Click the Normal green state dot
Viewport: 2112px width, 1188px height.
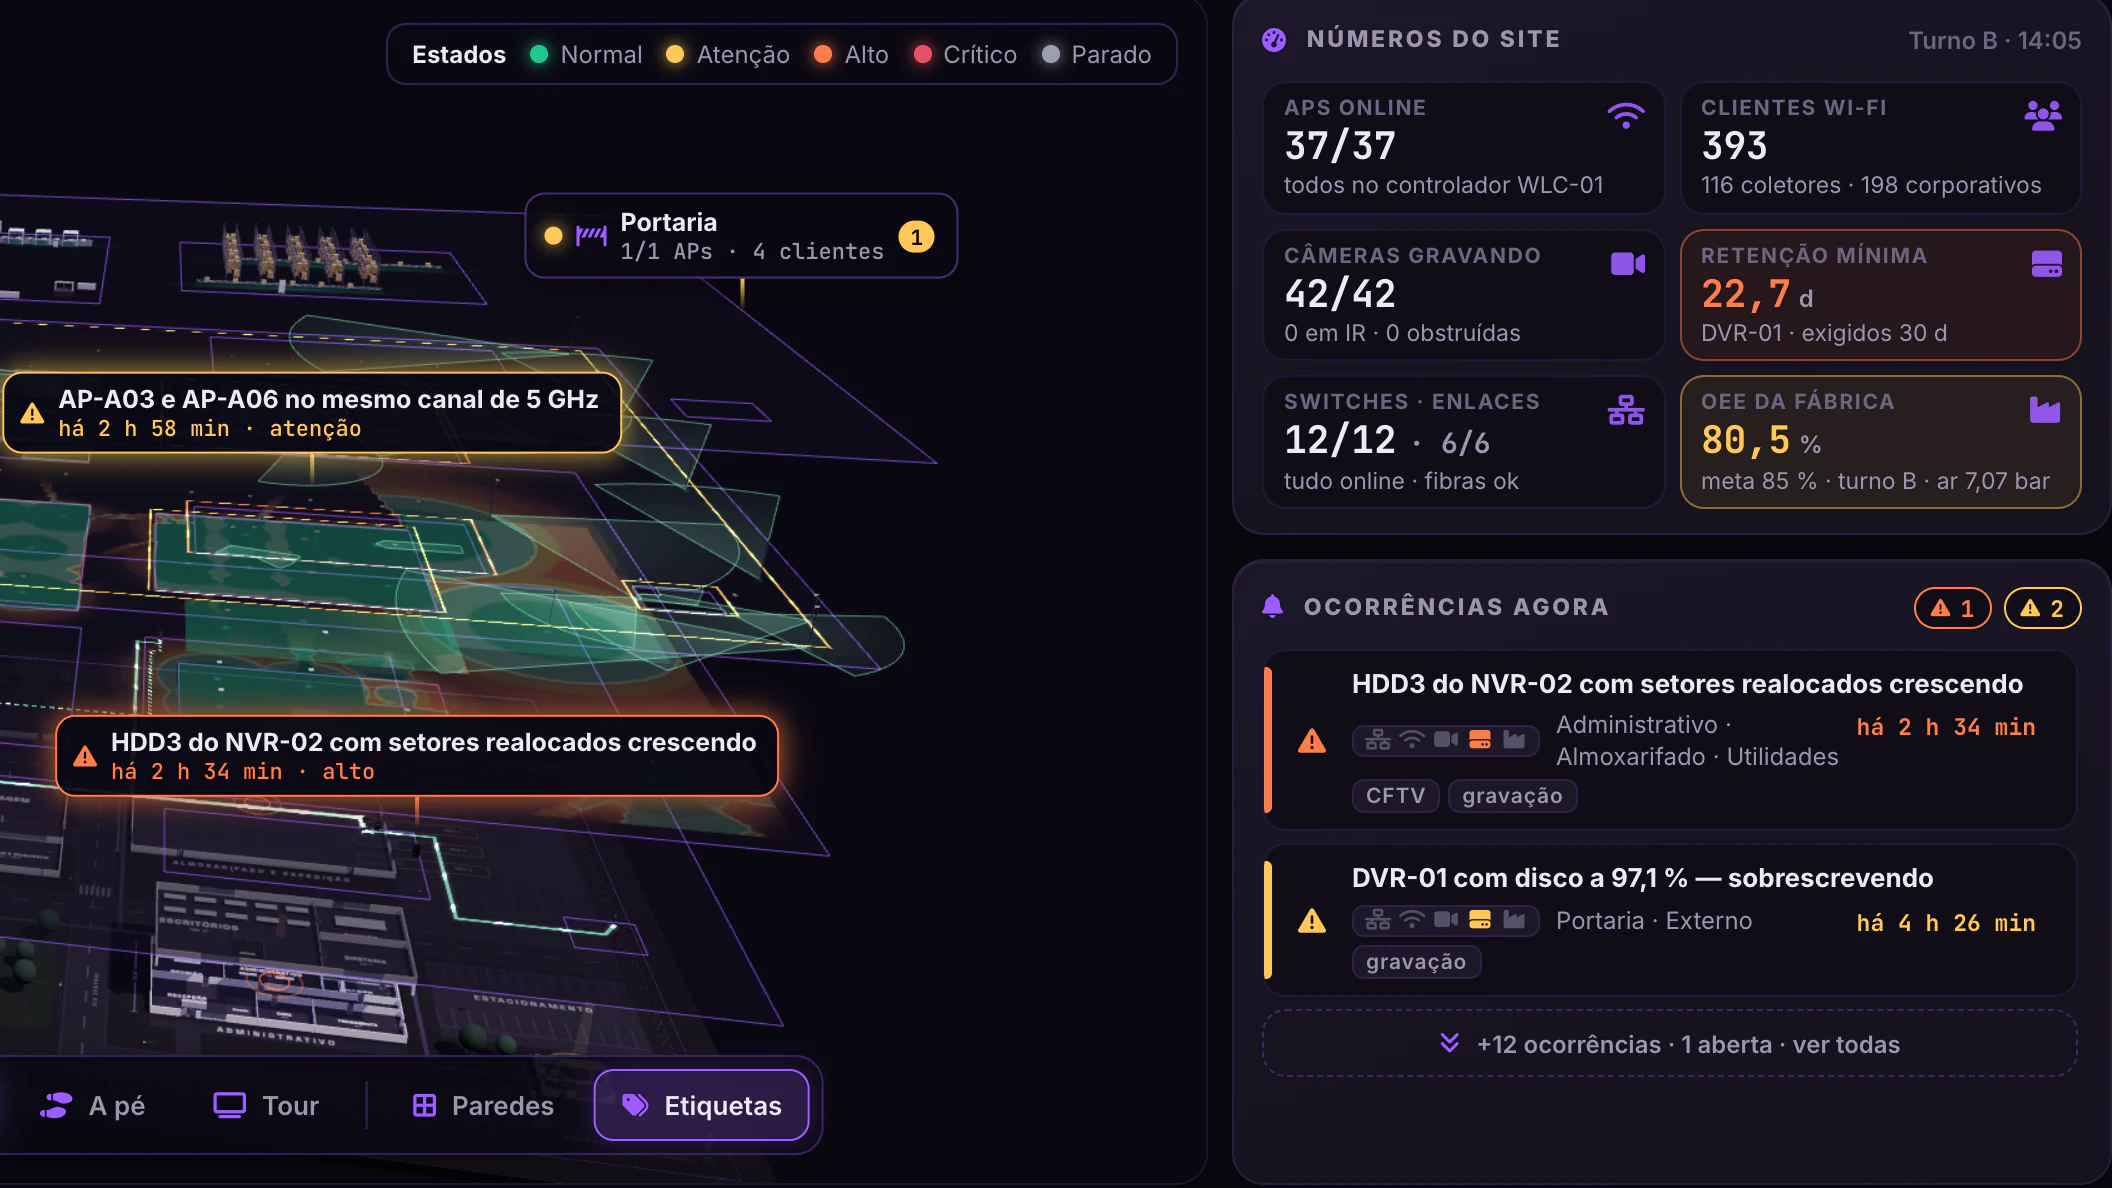[x=539, y=54]
